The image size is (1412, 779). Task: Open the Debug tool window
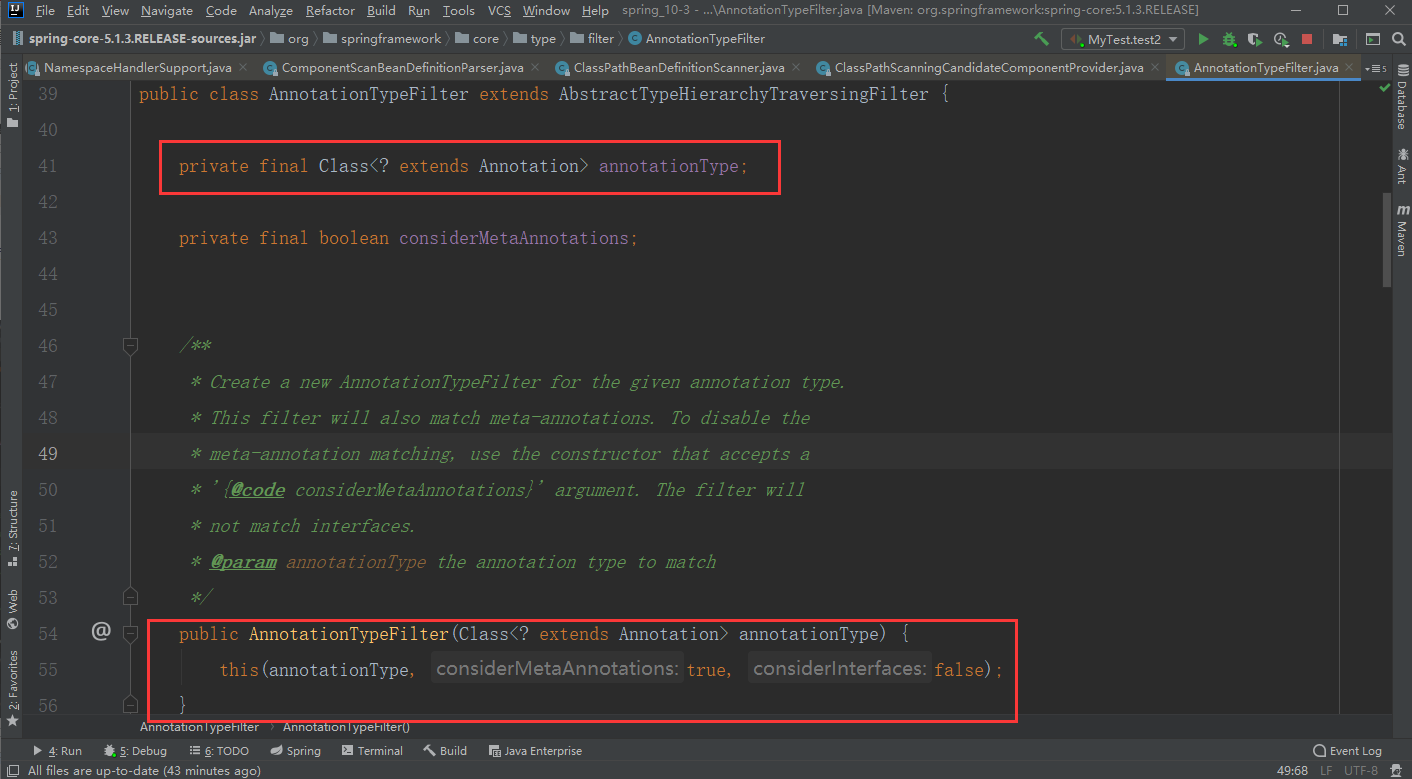134,751
